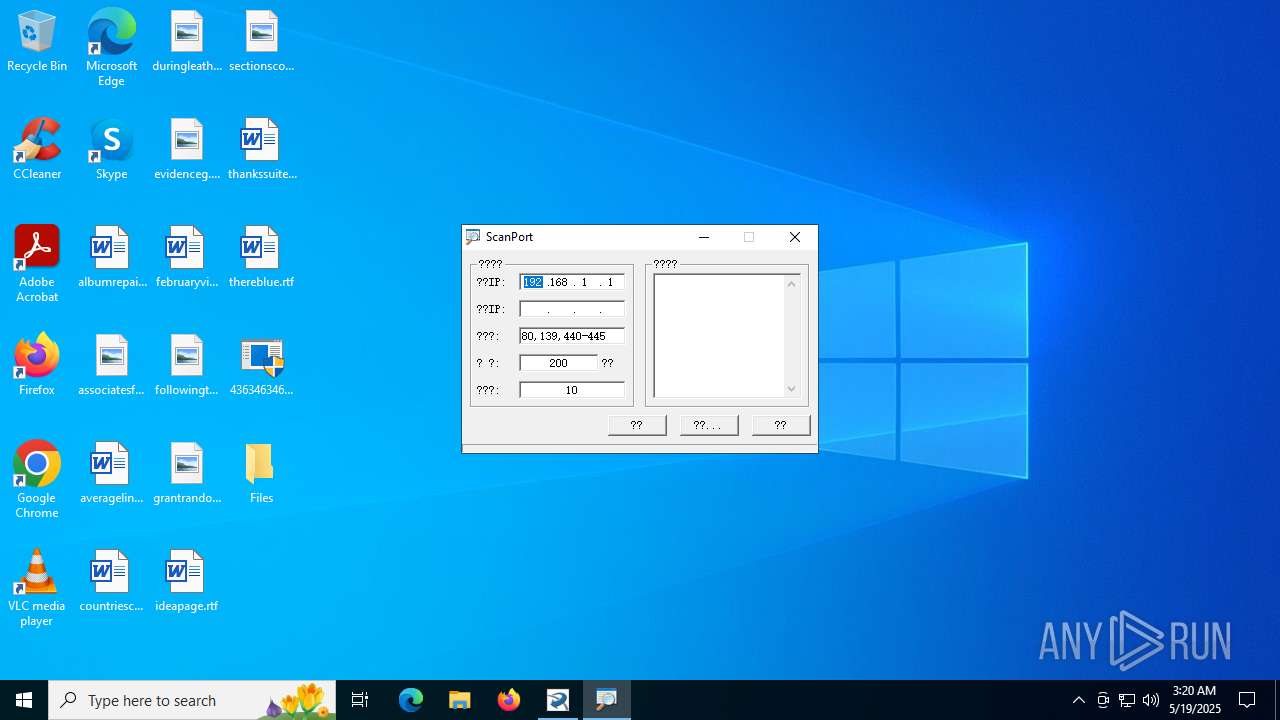Open the notification center icon

click(x=1247, y=700)
